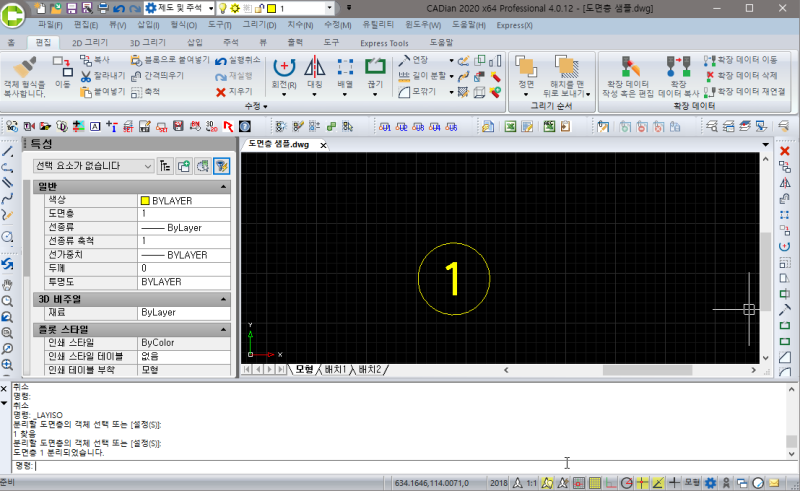Click the Excel export toolbar icon

(x=510, y=126)
